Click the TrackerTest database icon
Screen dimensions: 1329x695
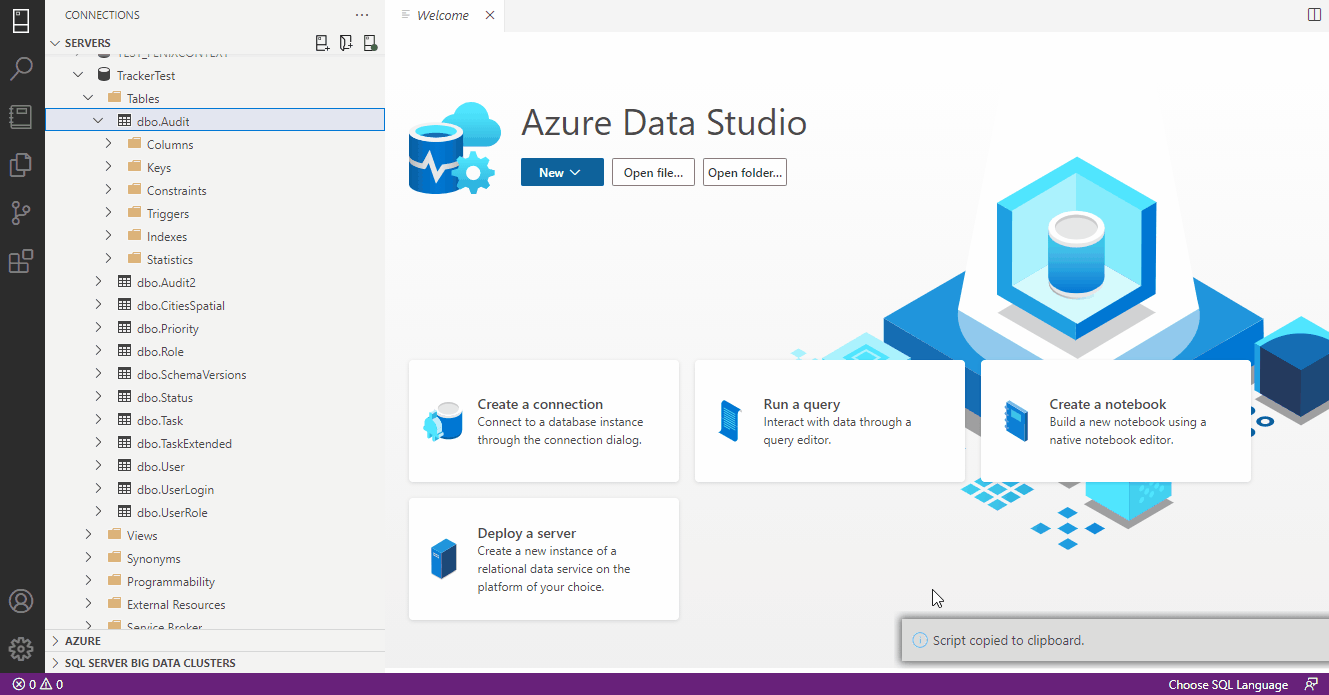[x=104, y=75]
